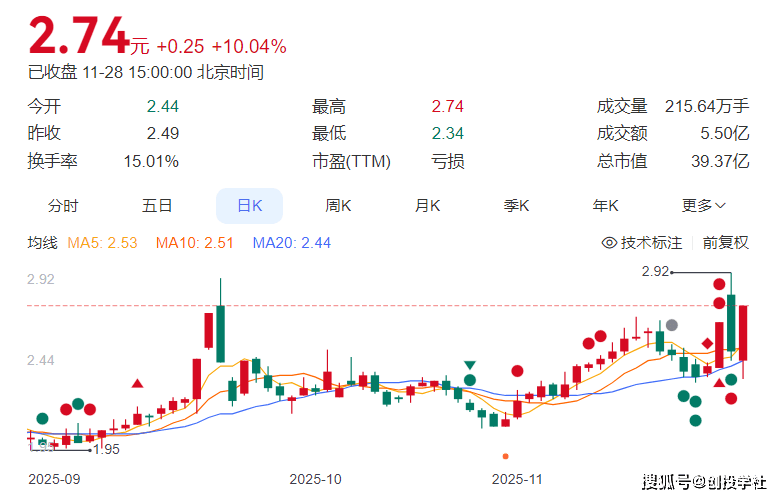Click the red diamond marker on the chart
This screenshot has width=781, height=499.
[707, 344]
